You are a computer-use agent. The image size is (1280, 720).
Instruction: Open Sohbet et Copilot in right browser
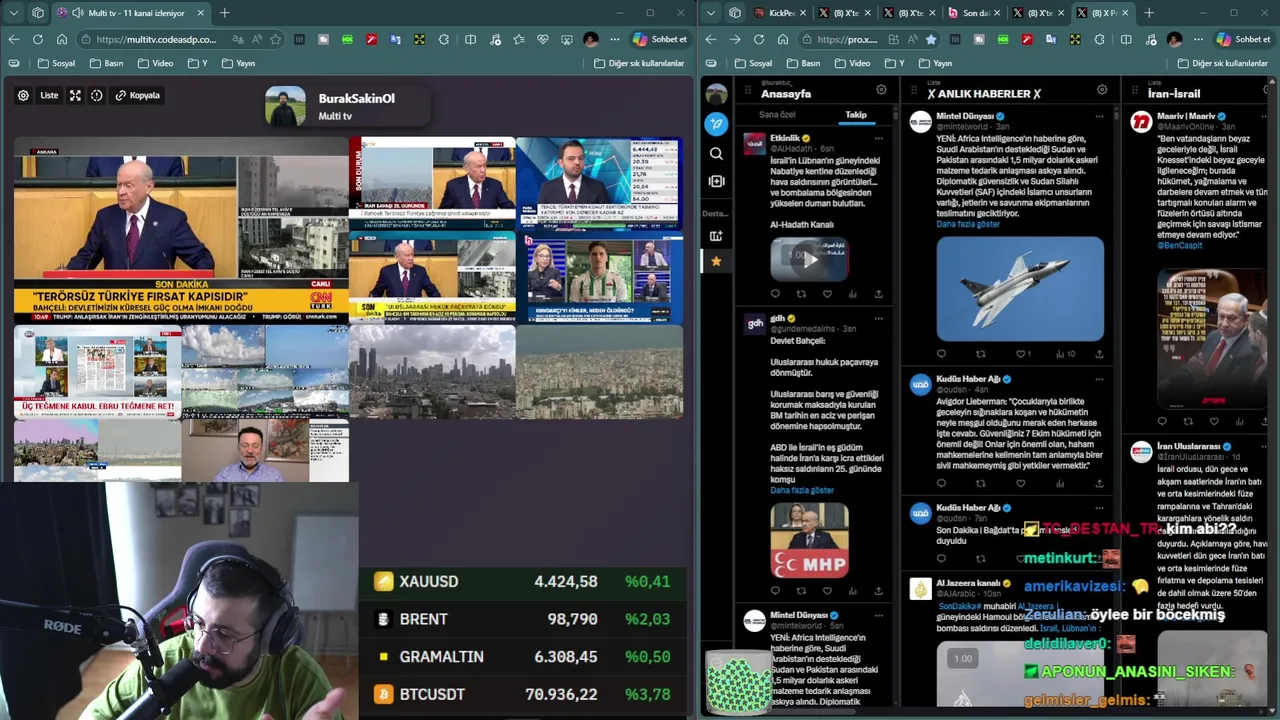click(x=1243, y=39)
